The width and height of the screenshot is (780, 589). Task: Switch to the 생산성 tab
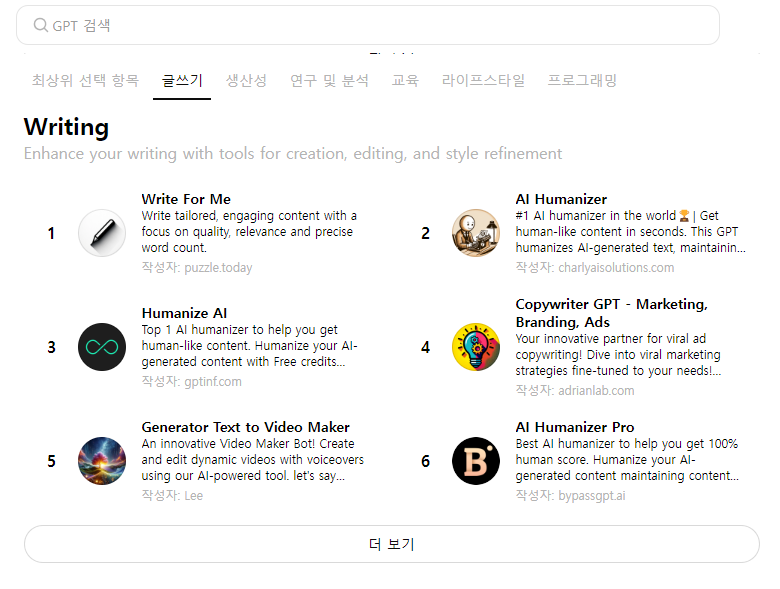pos(246,80)
